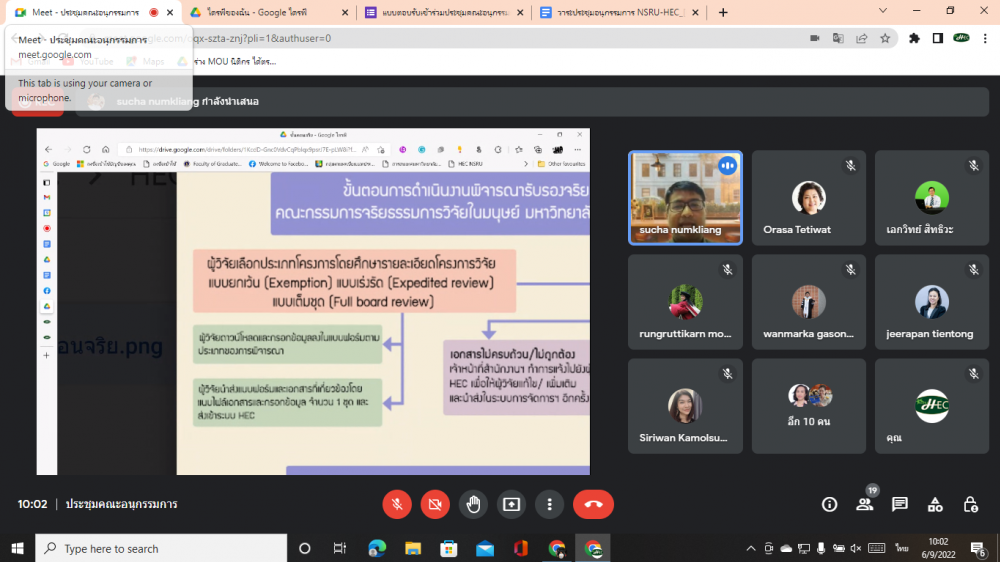The width and height of the screenshot is (1000, 562).
Task: Open the chat messages panel
Action: point(899,504)
